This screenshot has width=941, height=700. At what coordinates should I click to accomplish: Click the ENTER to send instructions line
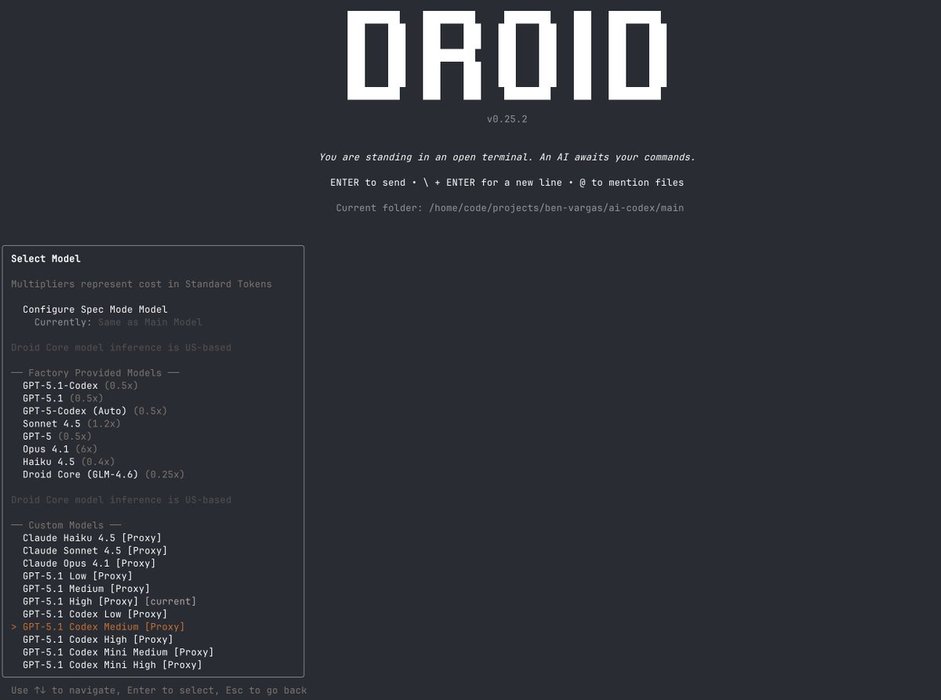(x=507, y=183)
